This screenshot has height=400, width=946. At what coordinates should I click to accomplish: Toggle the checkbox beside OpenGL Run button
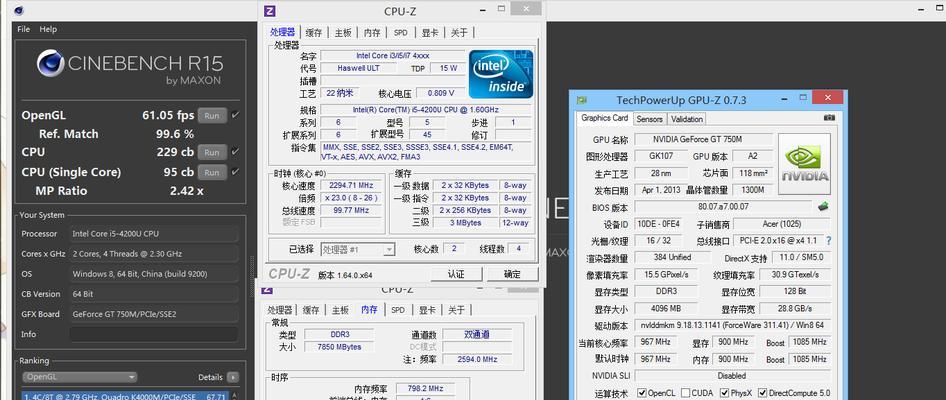click(235, 115)
